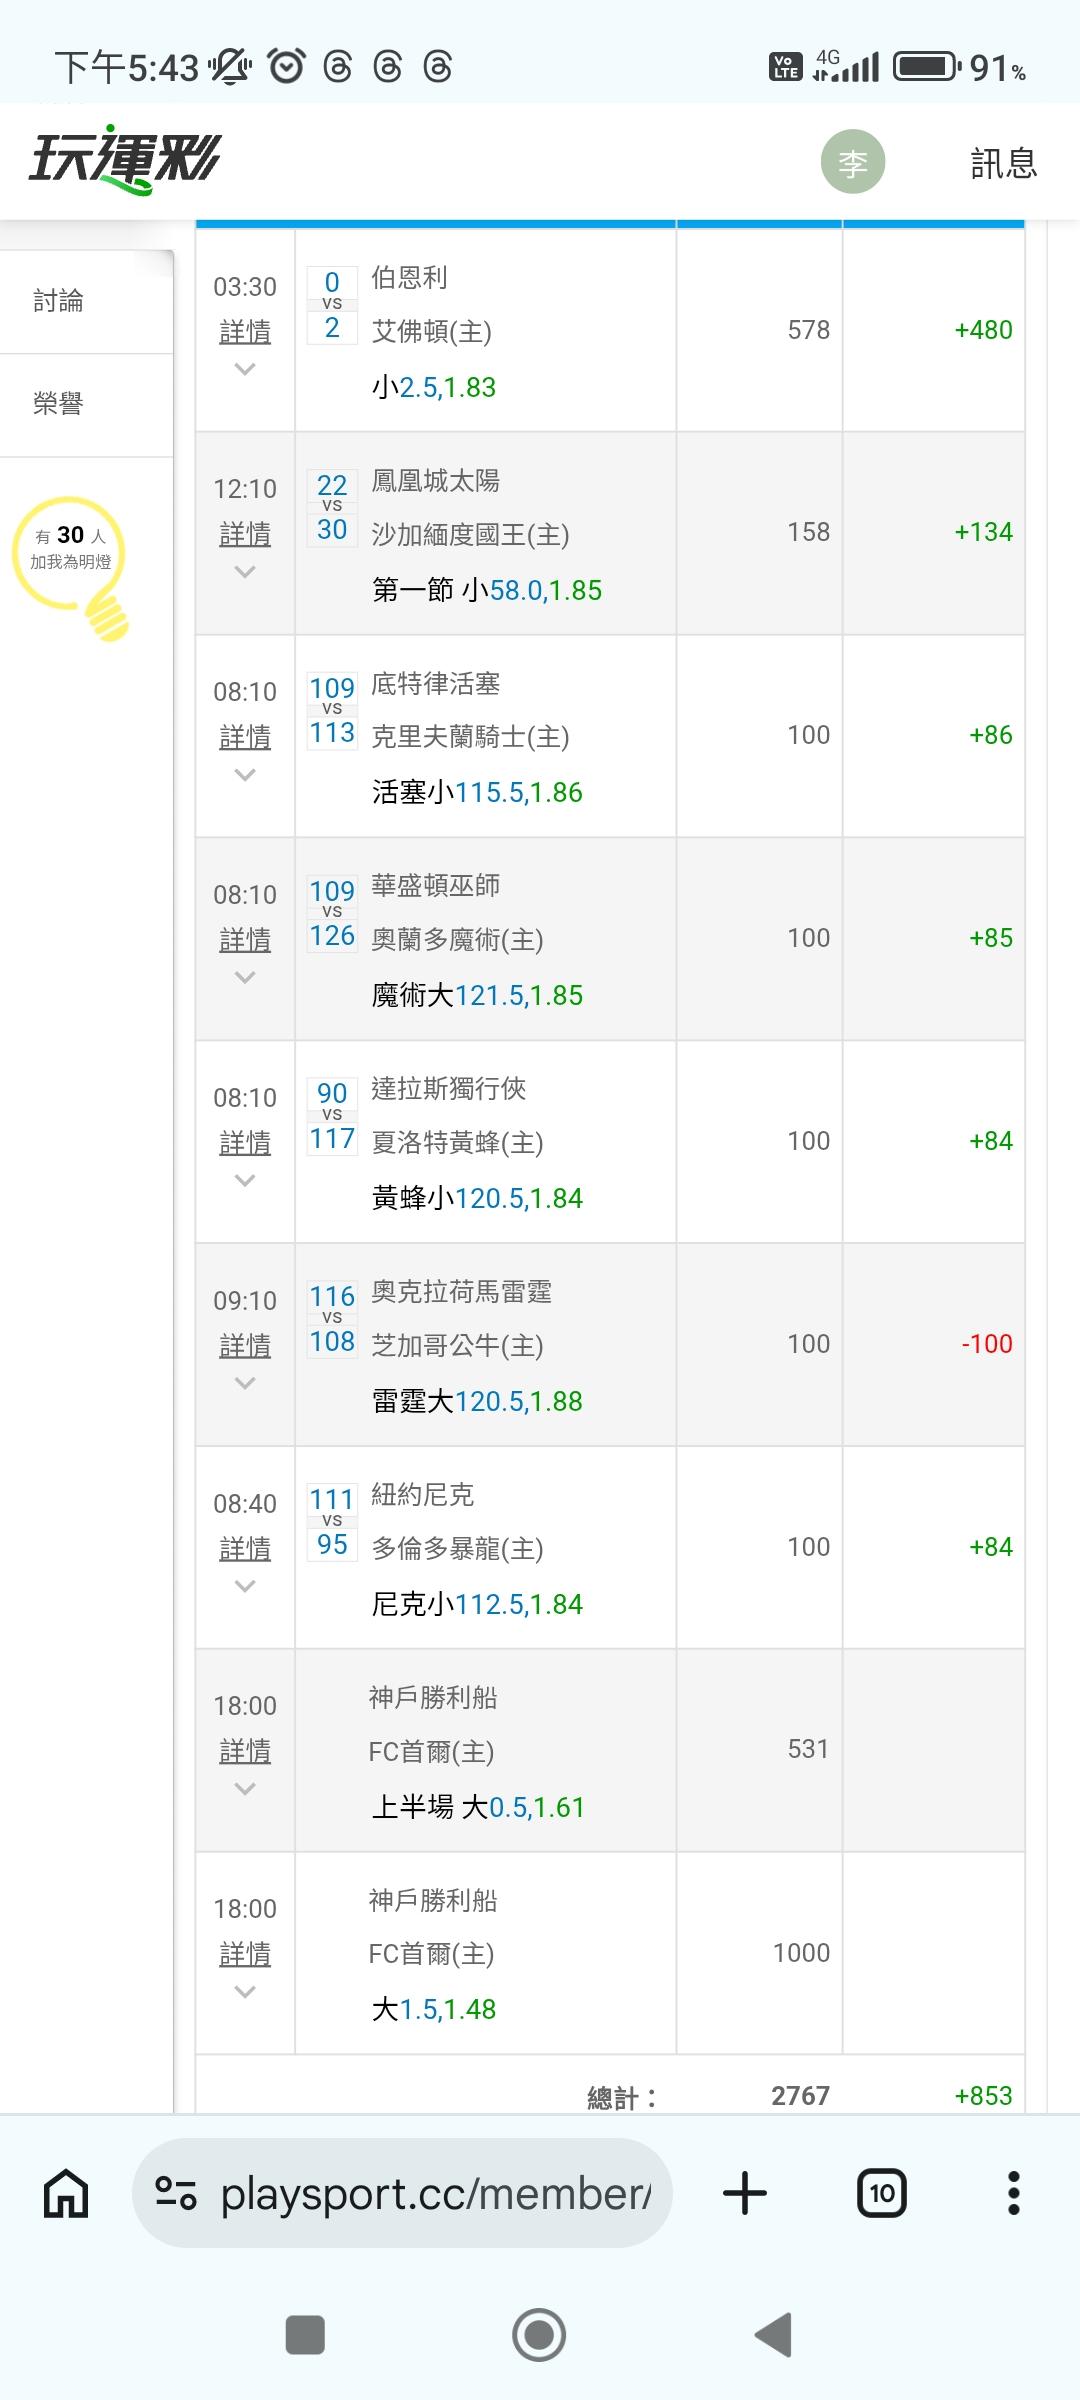Expand the 鳳凰城太陽 game row chevron

click(x=245, y=572)
